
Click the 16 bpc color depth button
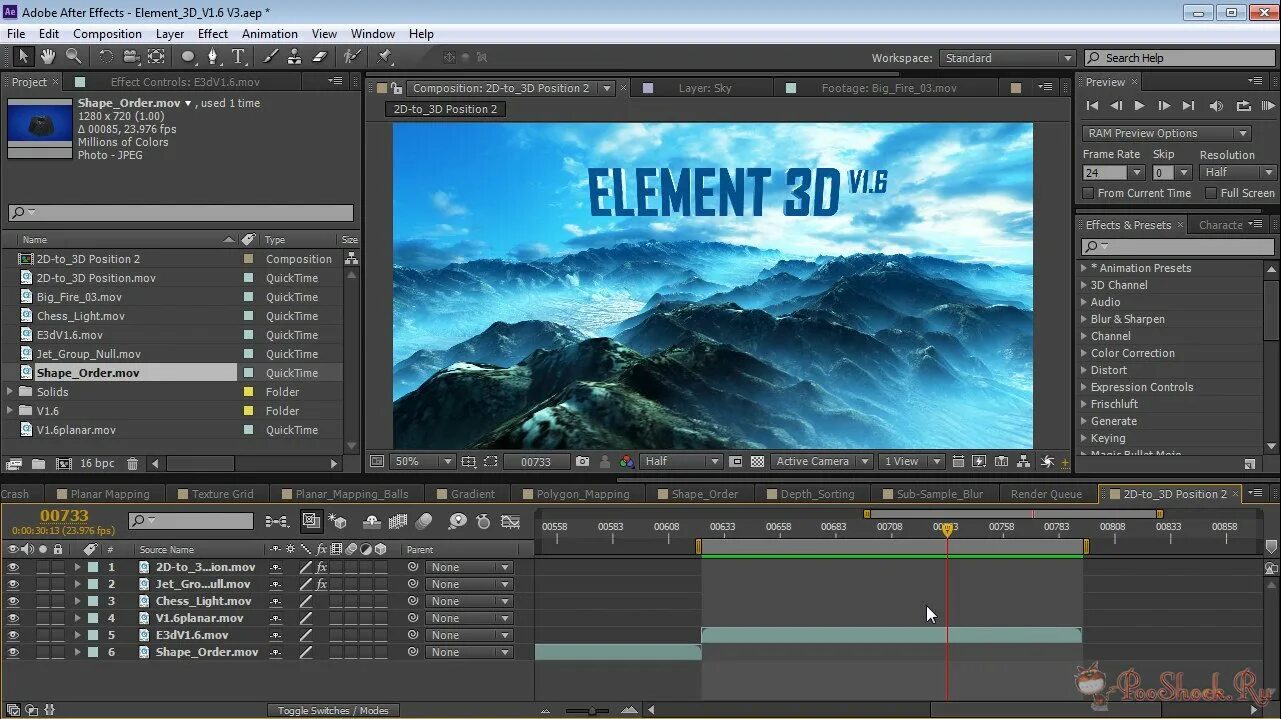pos(97,464)
